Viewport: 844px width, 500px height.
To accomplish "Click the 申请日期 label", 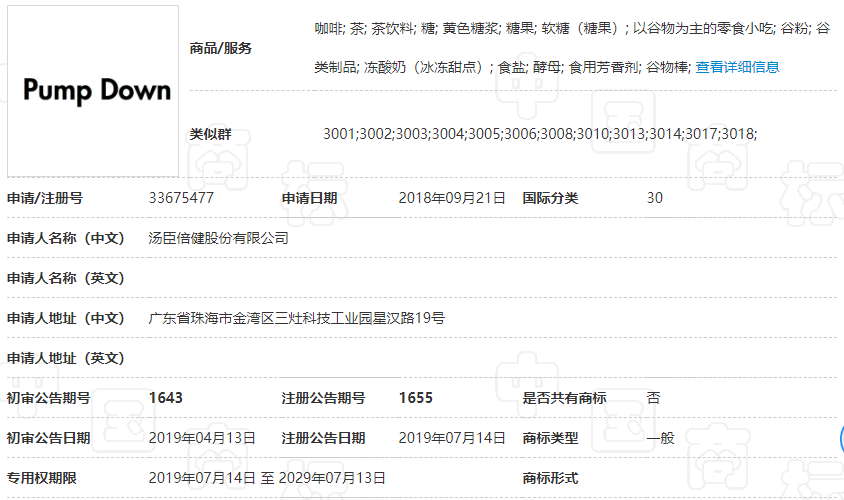I will (310, 198).
